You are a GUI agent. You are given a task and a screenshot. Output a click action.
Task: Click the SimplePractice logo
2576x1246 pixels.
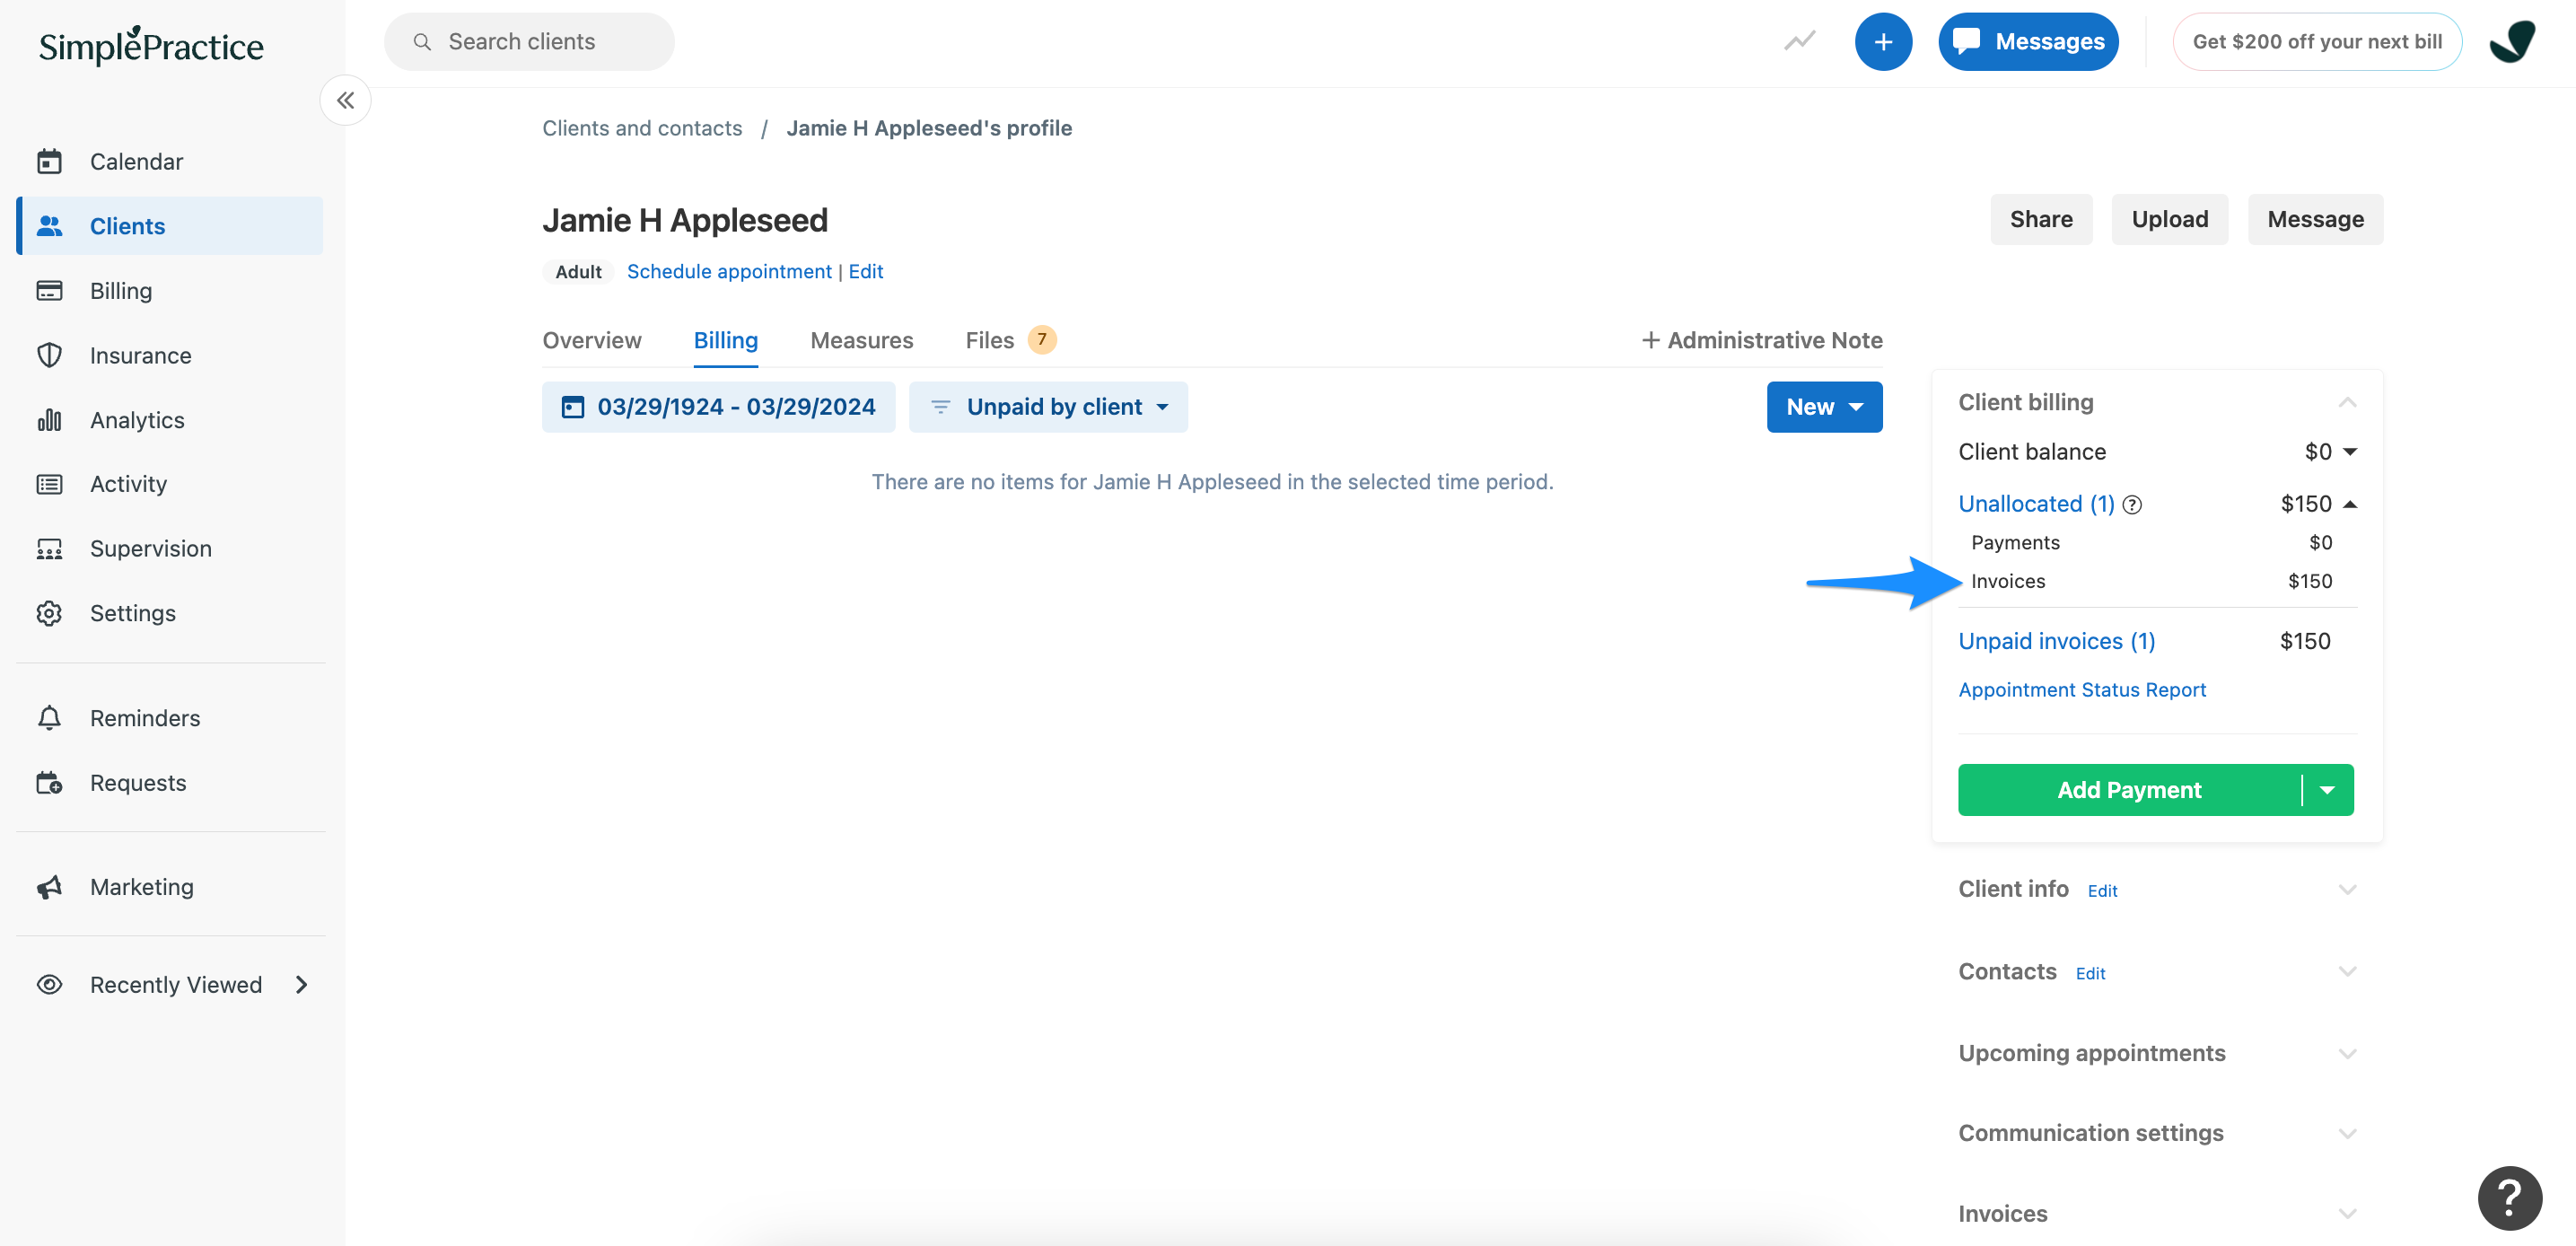coord(151,45)
